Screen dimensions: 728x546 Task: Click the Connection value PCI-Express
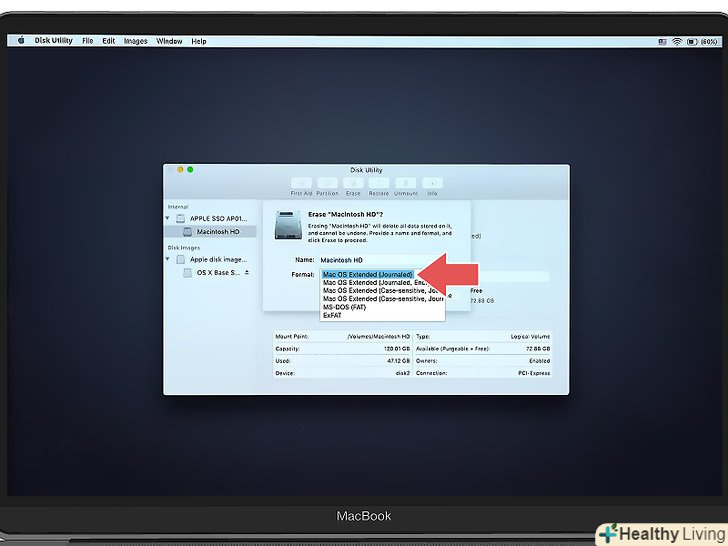point(534,373)
